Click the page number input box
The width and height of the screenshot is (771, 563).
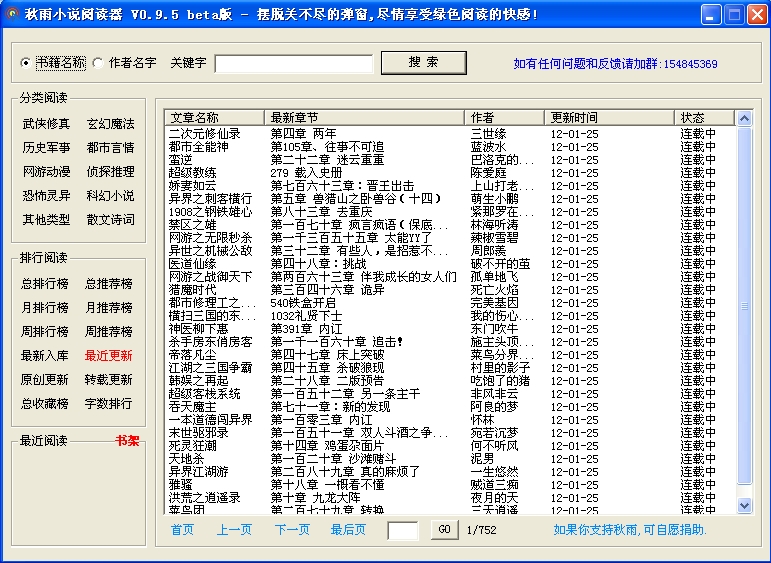click(x=402, y=531)
